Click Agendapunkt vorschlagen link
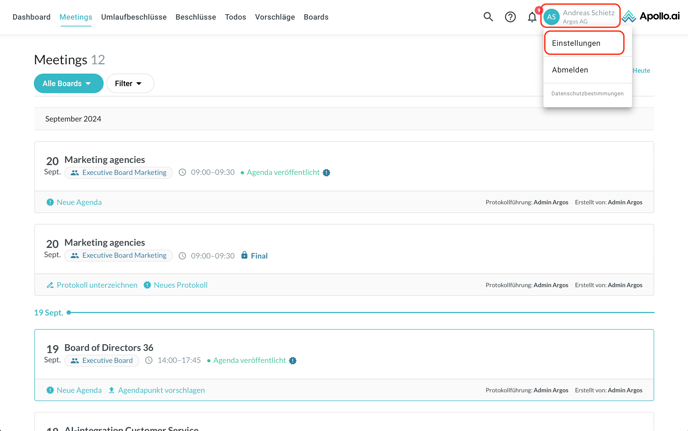 pyautogui.click(x=161, y=390)
